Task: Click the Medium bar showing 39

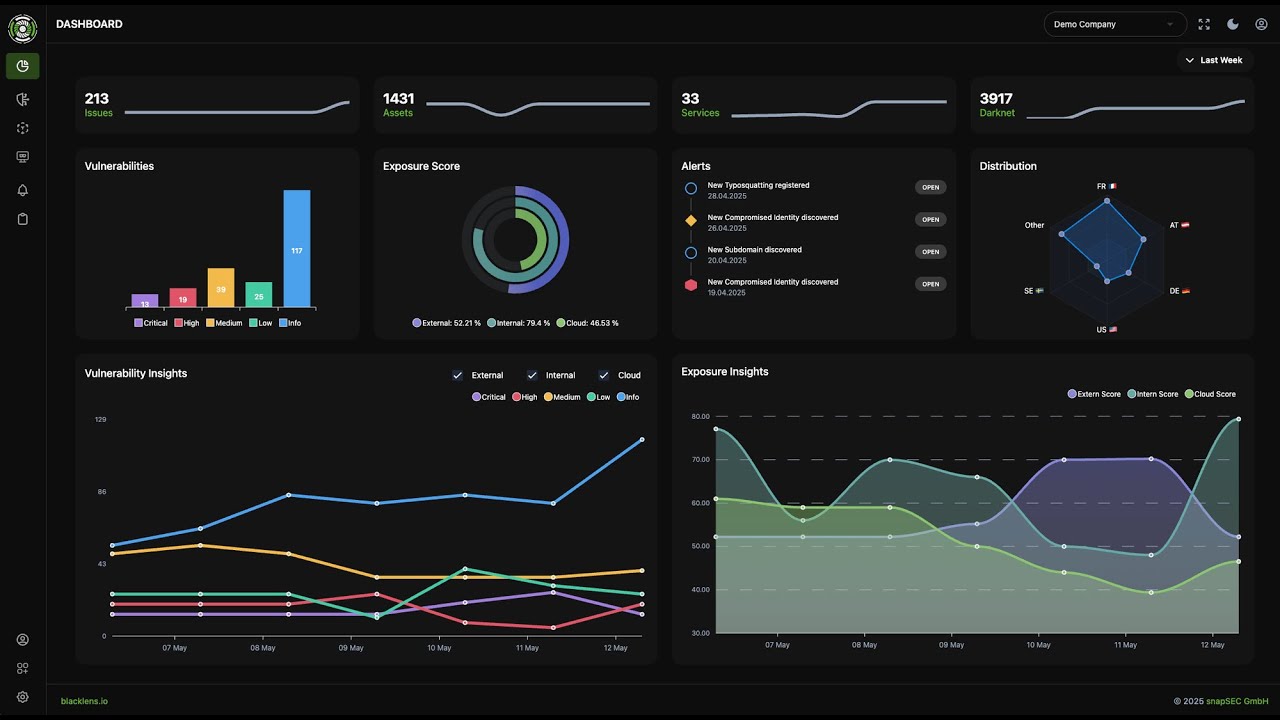Action: click(x=221, y=287)
